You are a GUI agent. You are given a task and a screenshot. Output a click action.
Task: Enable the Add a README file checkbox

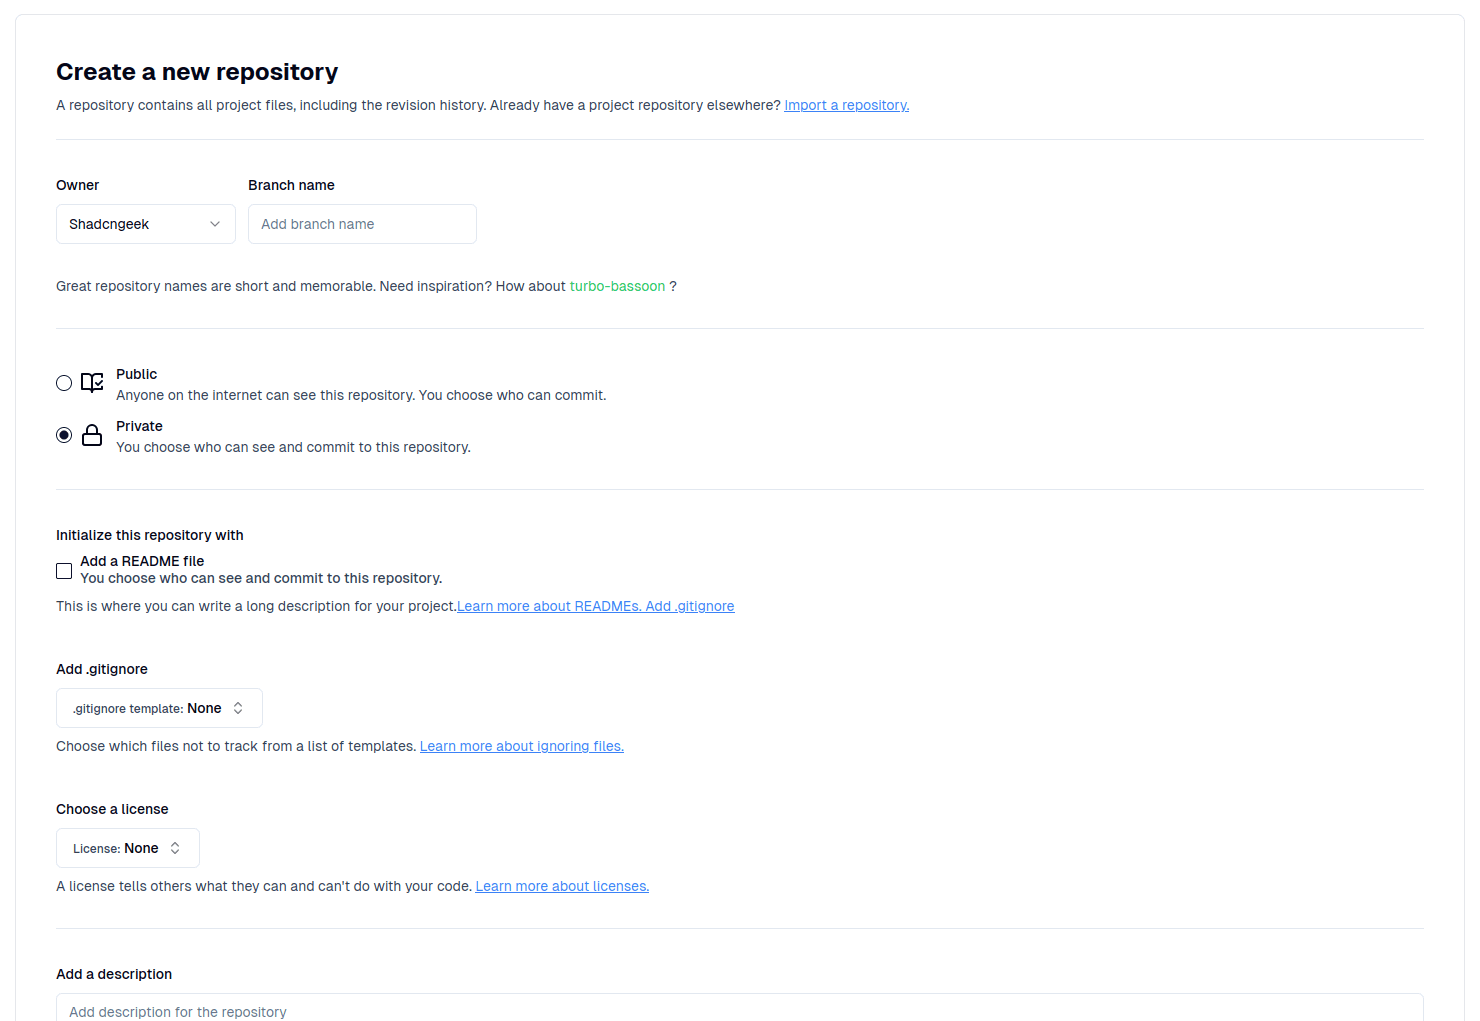(64, 571)
